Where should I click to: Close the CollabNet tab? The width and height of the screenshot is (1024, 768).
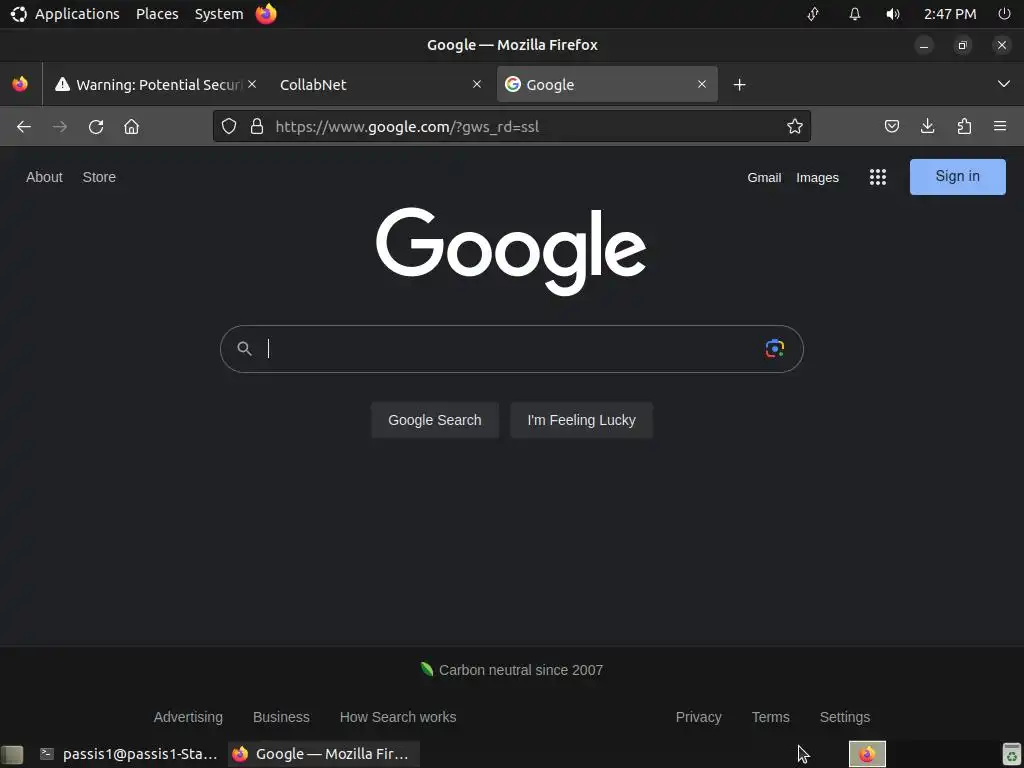pyautogui.click(x=477, y=84)
